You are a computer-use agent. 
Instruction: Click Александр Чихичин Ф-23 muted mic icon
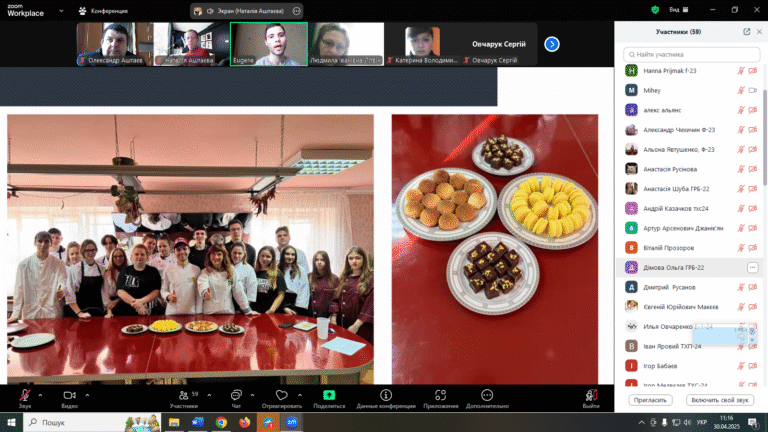[x=741, y=130]
